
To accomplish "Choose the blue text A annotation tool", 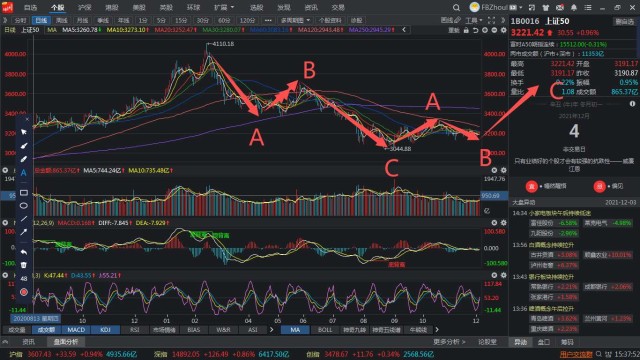I will tap(24, 173).
